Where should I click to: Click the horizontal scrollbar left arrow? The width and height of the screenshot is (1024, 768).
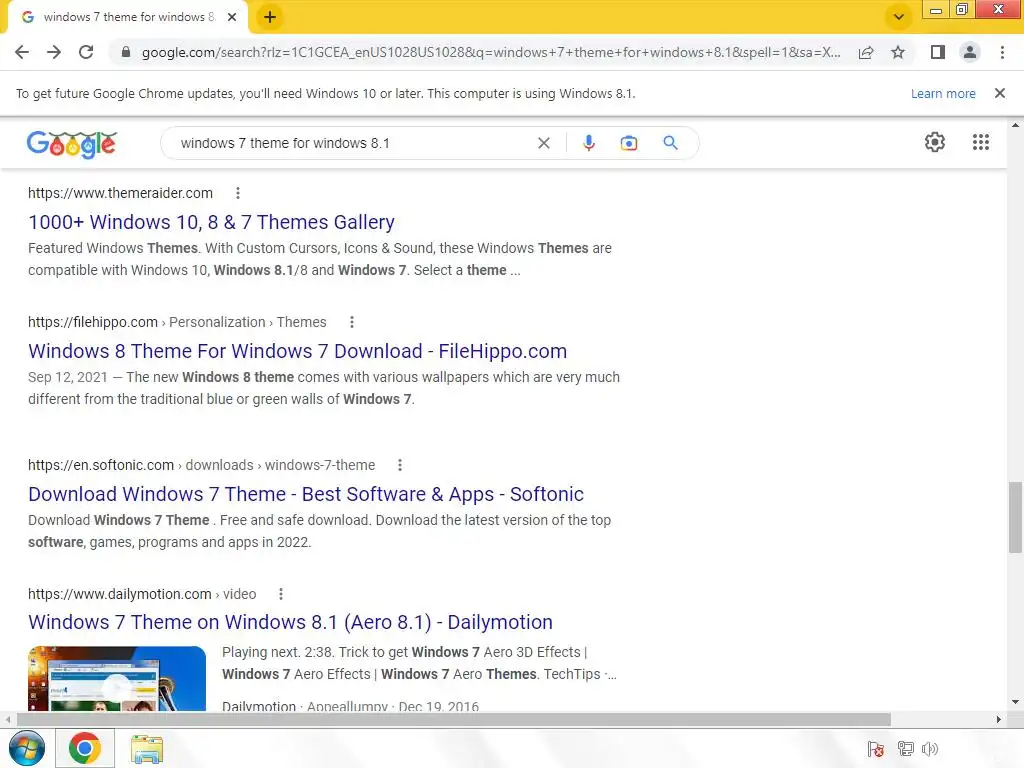pos(8,720)
